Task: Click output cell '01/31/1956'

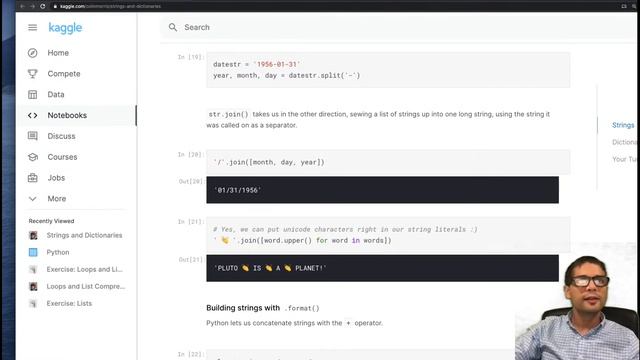Action: point(382,190)
